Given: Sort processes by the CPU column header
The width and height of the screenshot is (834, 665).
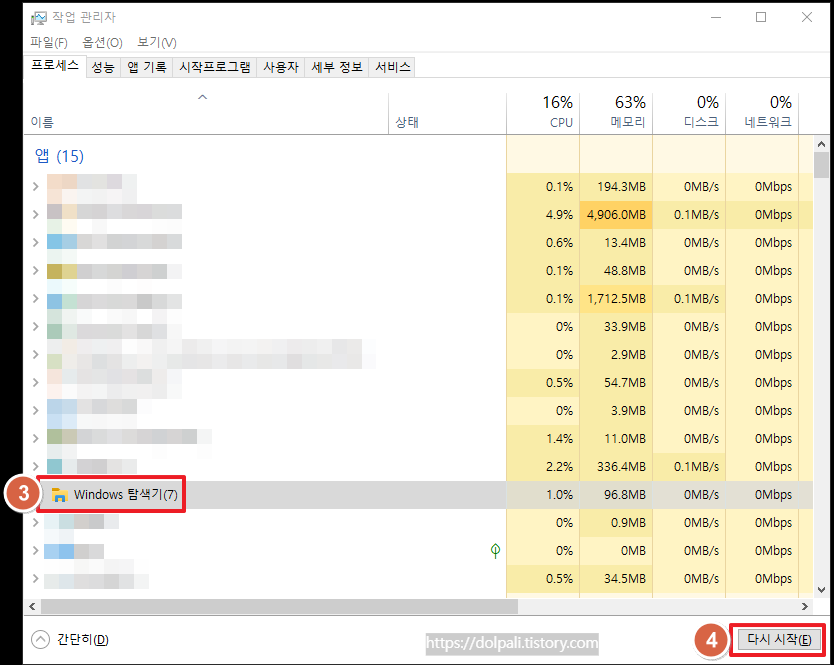Looking at the screenshot, I should click(x=556, y=110).
